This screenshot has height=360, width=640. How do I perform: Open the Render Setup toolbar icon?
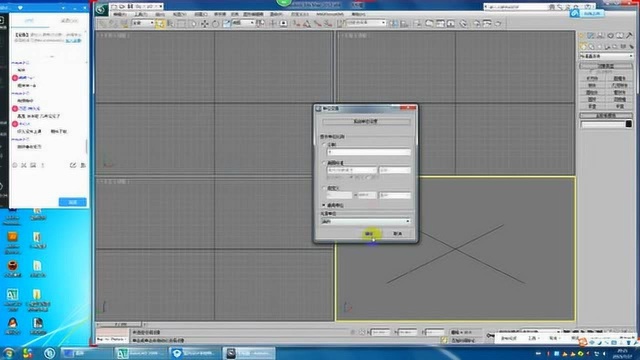tap(476, 24)
